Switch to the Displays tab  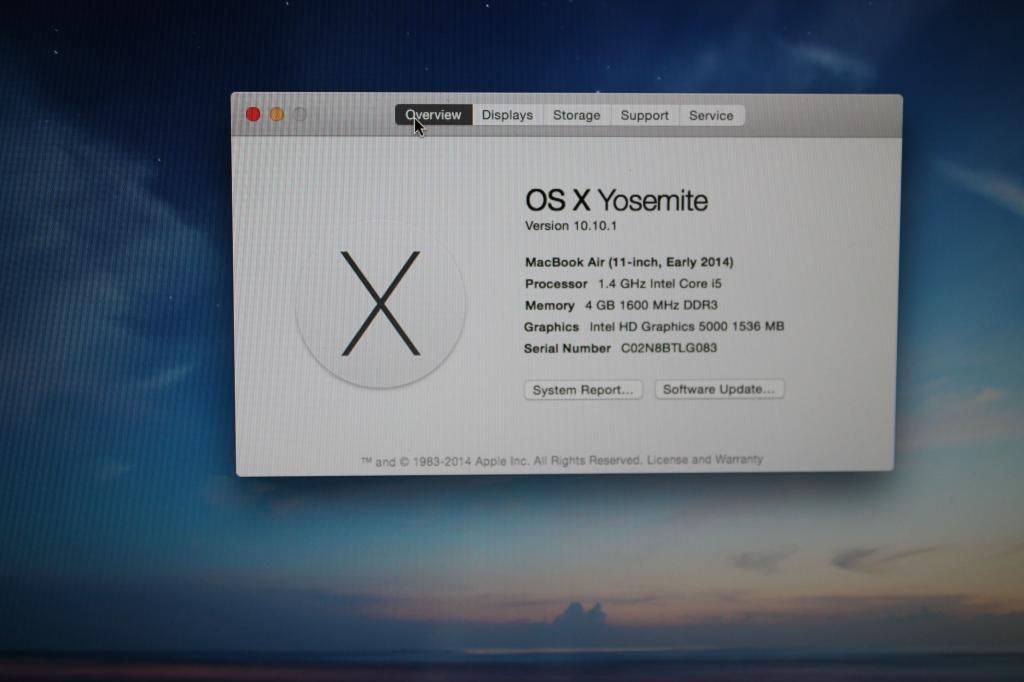(x=506, y=115)
